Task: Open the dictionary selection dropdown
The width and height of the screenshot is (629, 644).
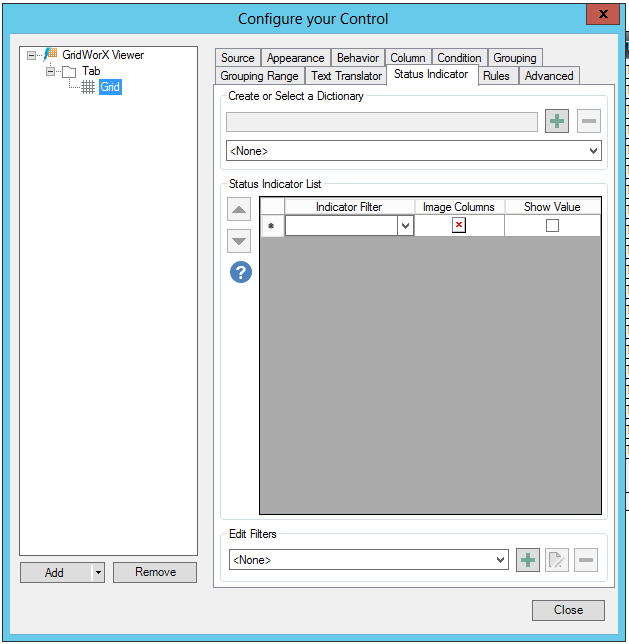Action: coord(413,151)
